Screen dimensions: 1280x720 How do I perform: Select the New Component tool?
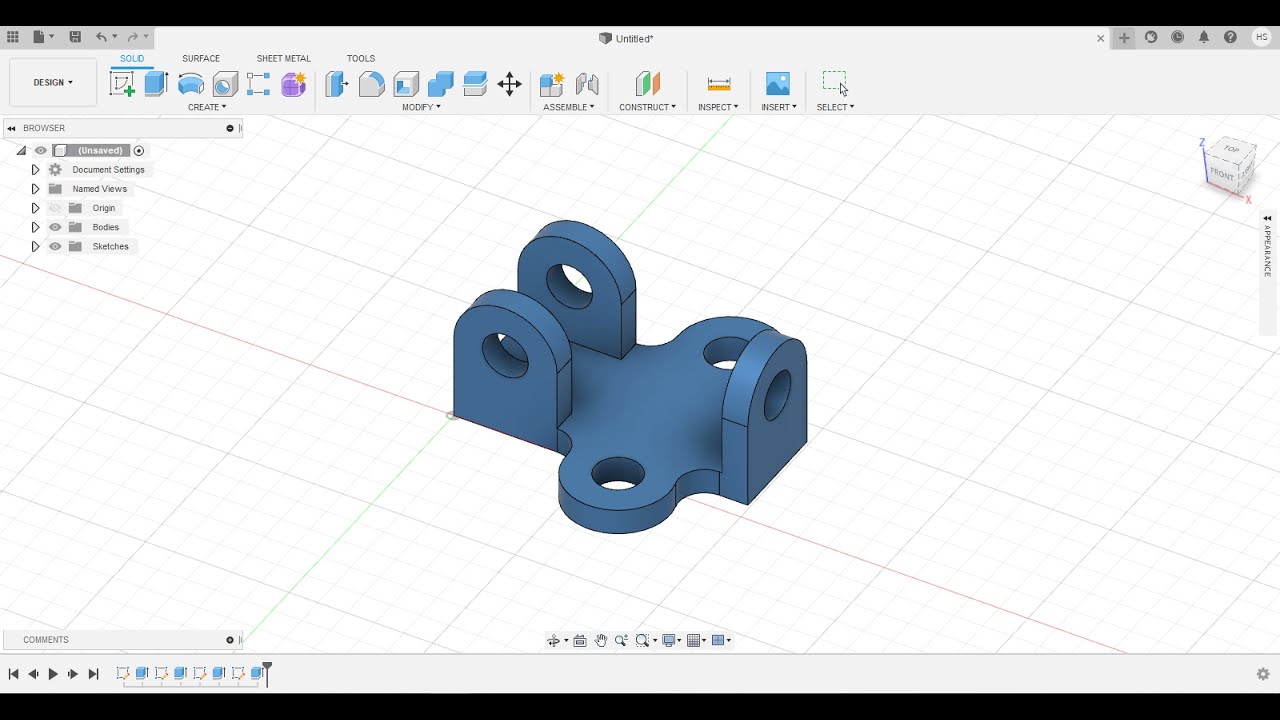pos(552,84)
